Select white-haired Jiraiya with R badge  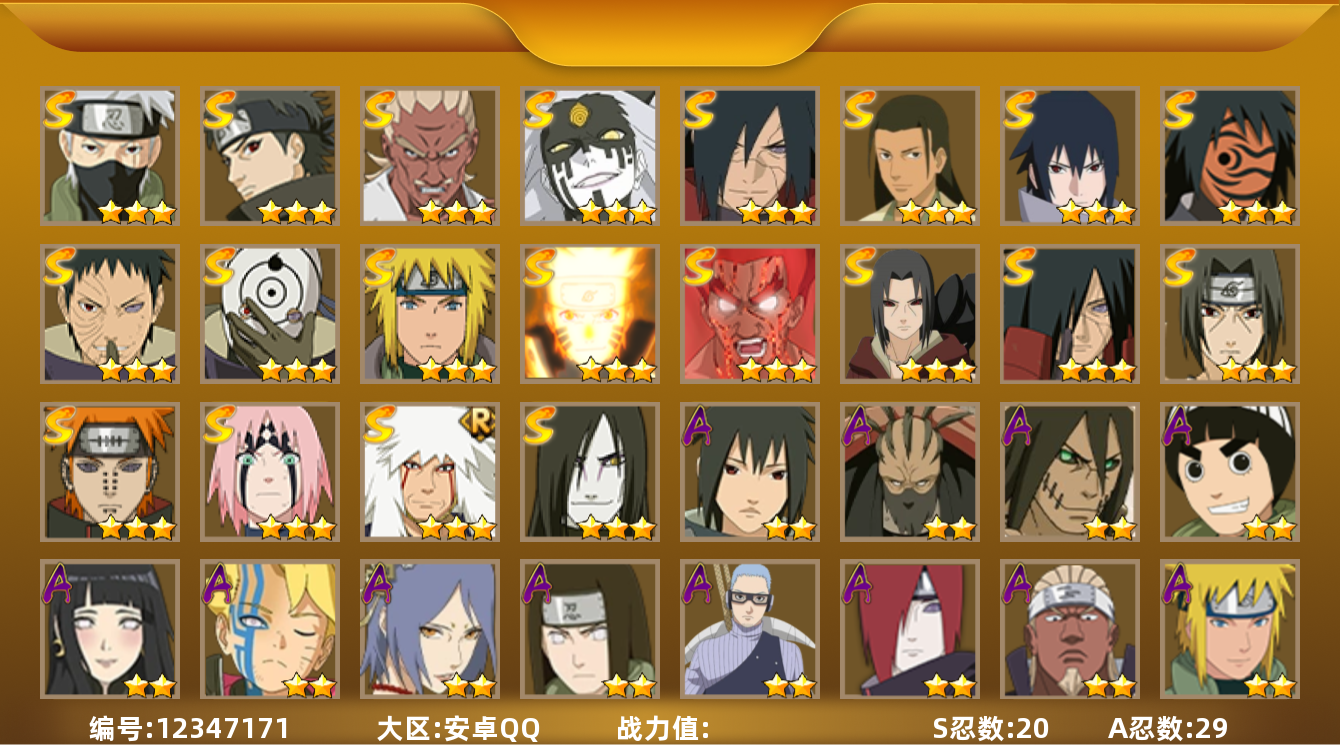[x=429, y=472]
